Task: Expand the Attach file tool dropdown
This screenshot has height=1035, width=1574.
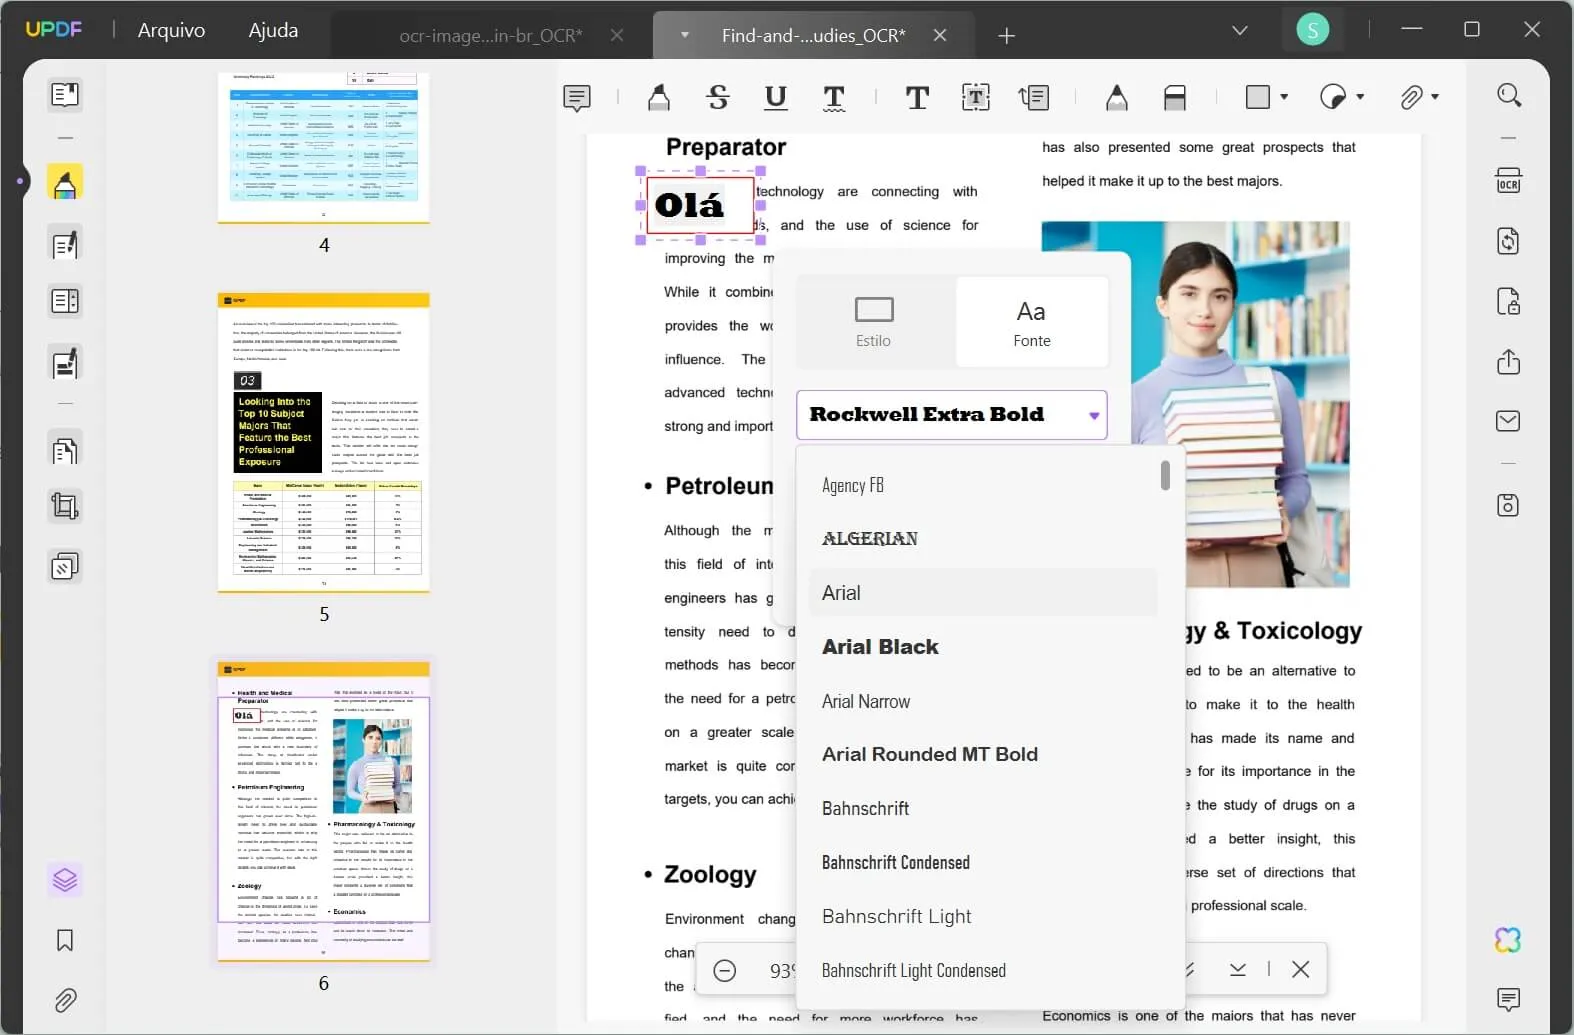Action: [1435, 97]
